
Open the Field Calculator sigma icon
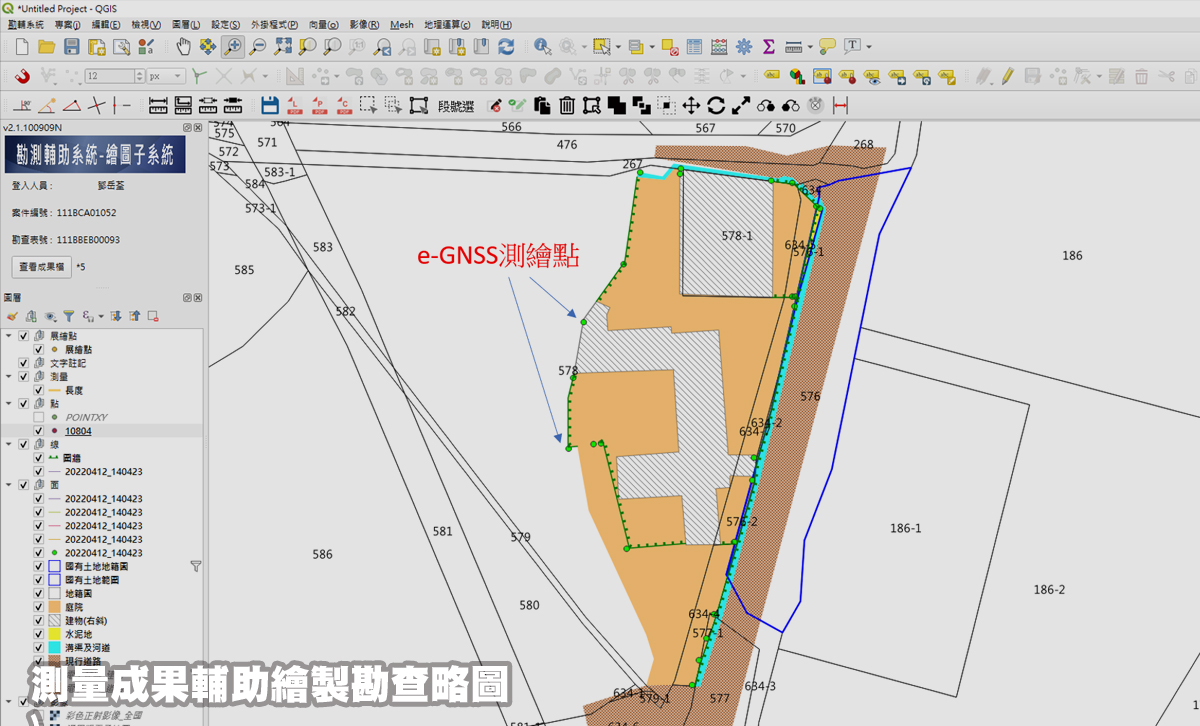coord(769,46)
